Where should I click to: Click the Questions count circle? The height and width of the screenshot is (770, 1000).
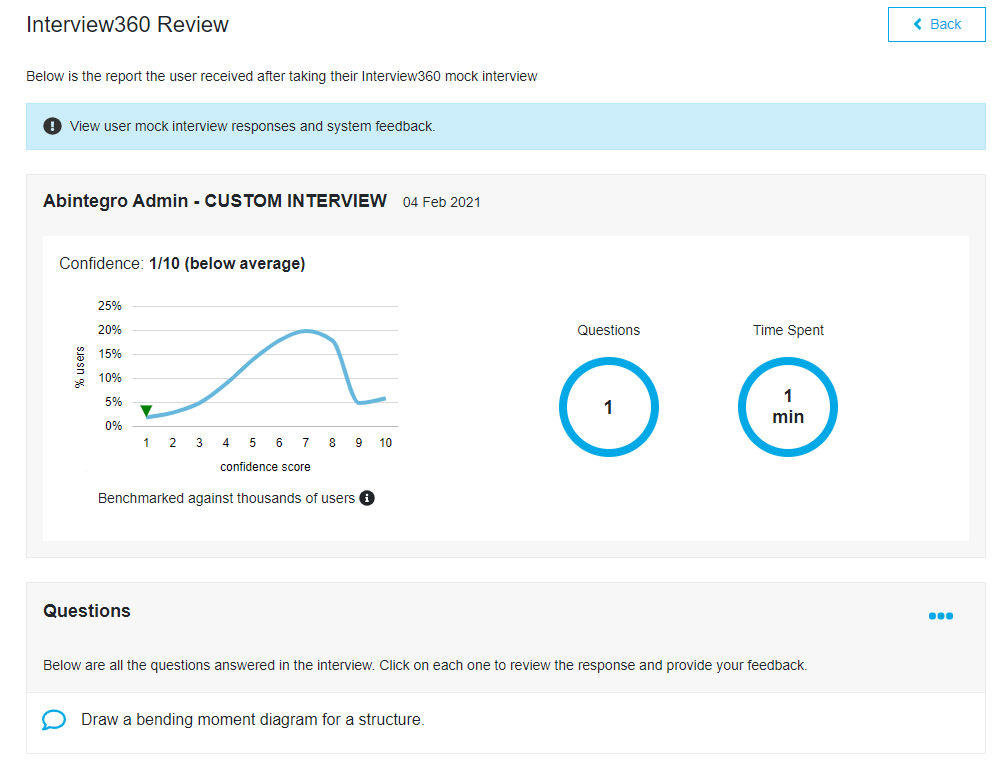[608, 407]
